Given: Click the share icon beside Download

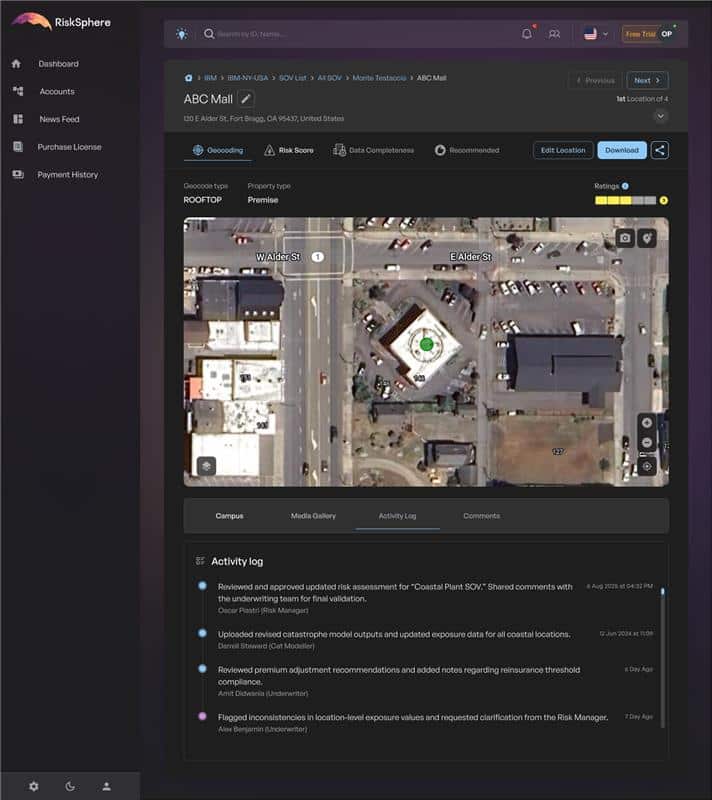Looking at the screenshot, I should [660, 150].
